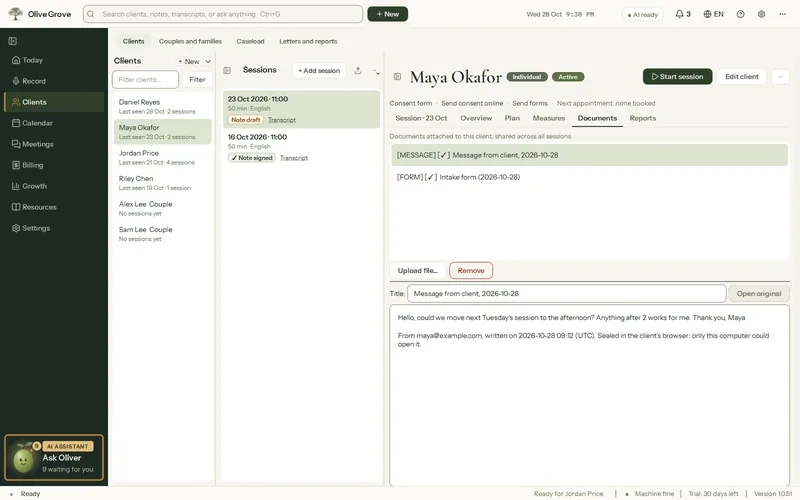This screenshot has width=800, height=500.
Task: Open Letters and reports tab
Action: pos(308,41)
